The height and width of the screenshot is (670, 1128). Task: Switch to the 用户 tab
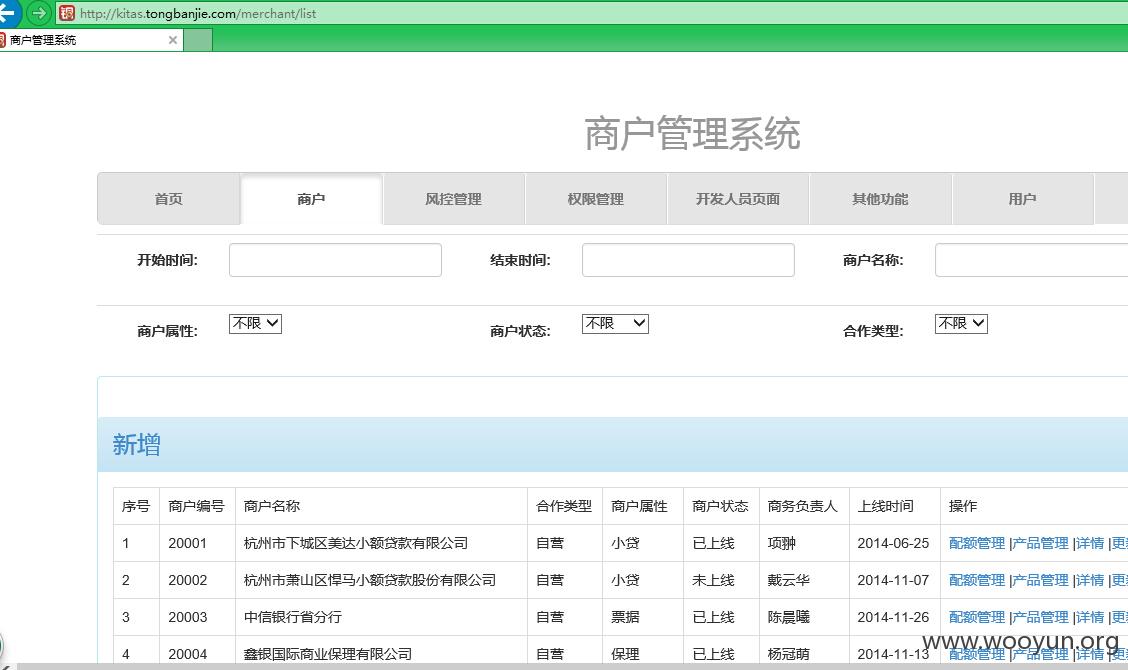(x=1022, y=199)
